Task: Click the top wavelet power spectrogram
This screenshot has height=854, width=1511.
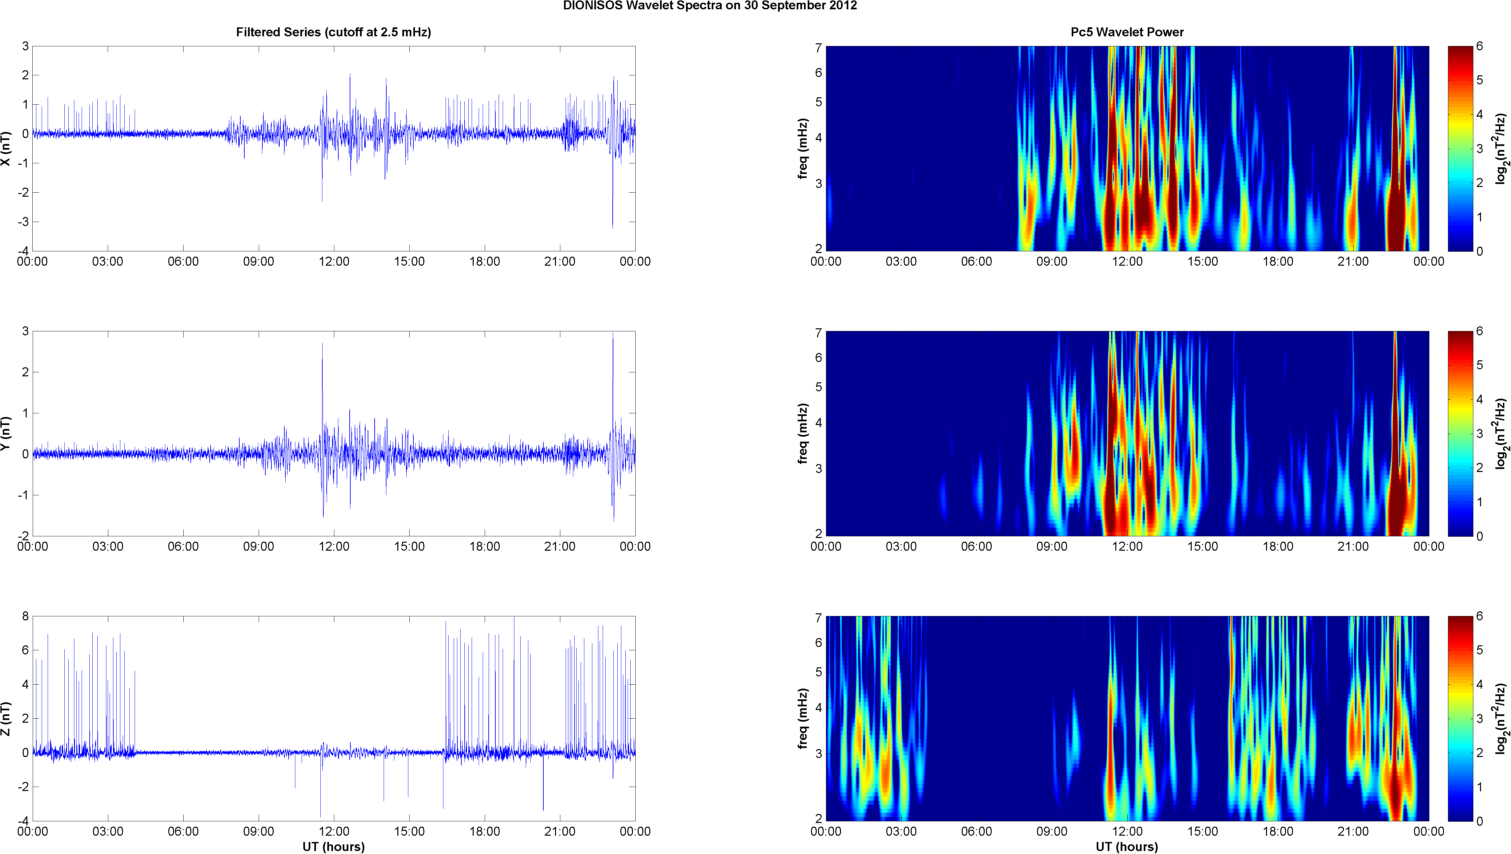Action: click(x=1127, y=149)
